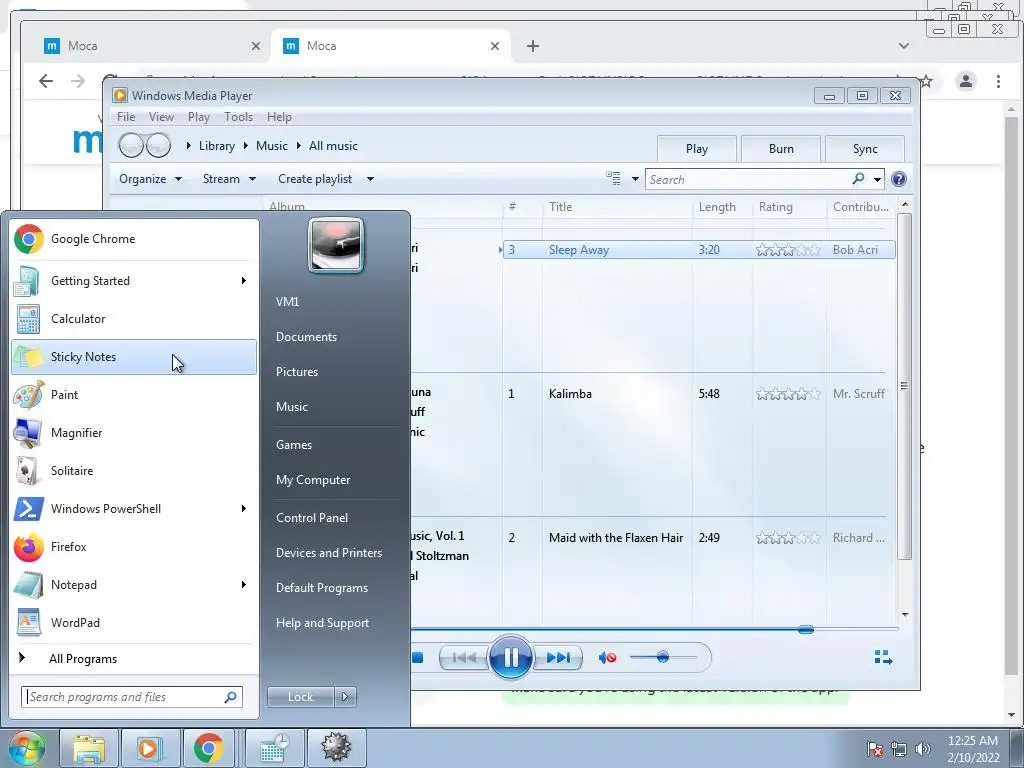Go to previous track in Media Player
Image resolution: width=1024 pixels, height=768 pixels.
[x=464, y=658]
